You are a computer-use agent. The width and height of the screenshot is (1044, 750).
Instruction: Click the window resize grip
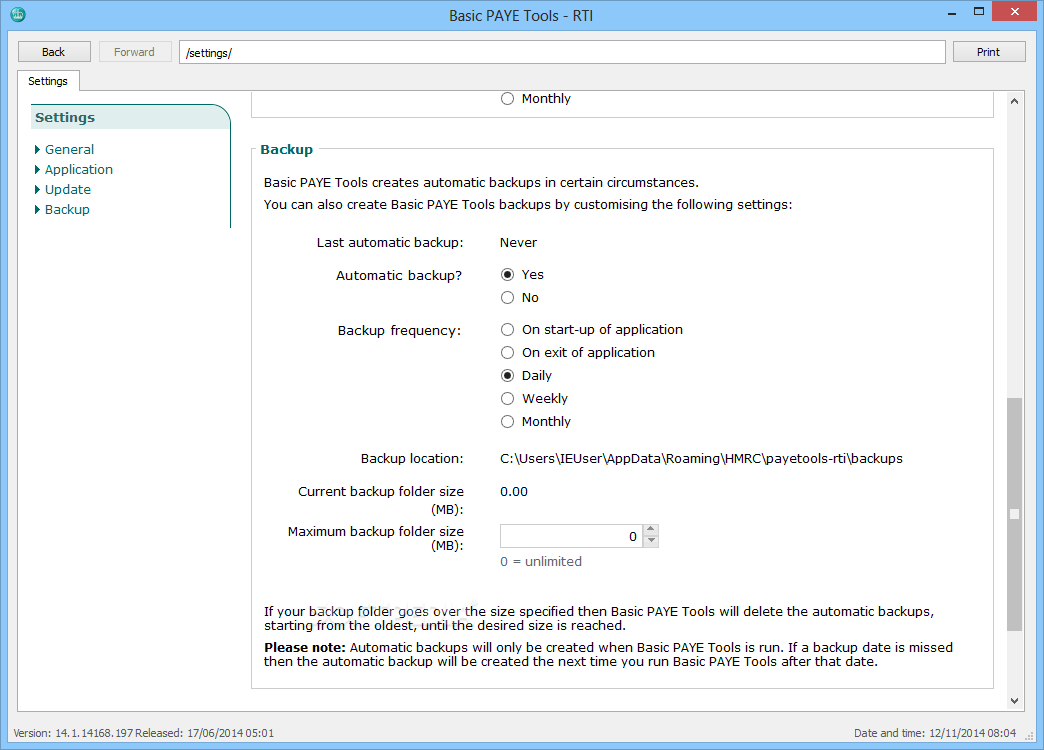[1029, 734]
